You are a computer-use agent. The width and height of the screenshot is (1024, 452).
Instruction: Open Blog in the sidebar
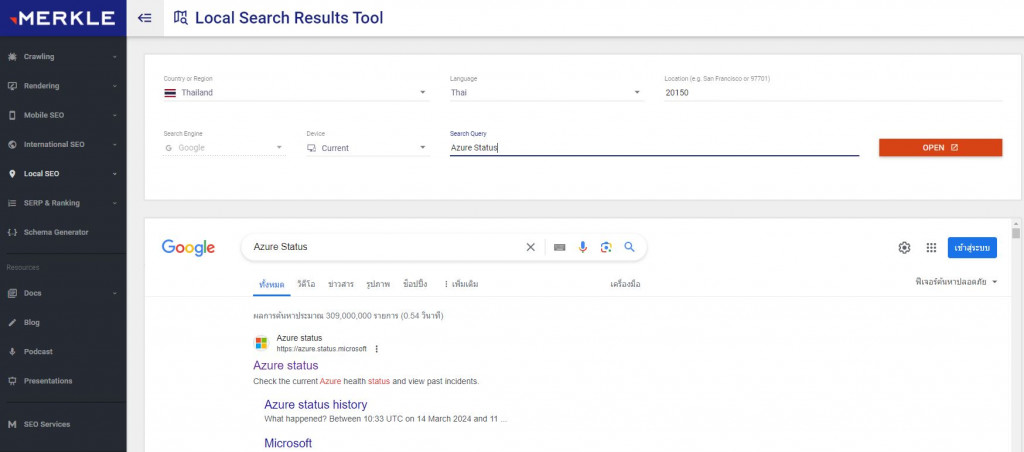coord(31,323)
